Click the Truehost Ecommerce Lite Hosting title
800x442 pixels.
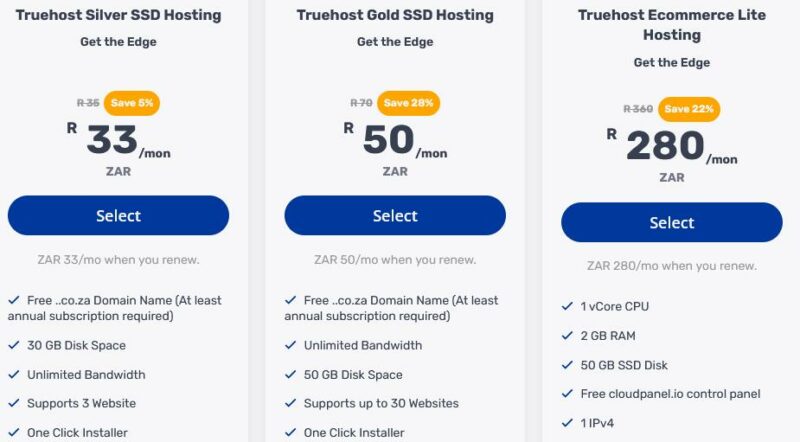[x=671, y=25]
